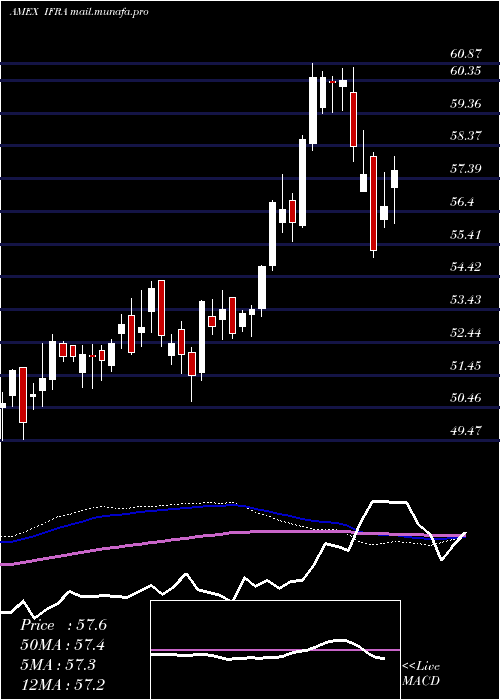Image resolution: width=500 pixels, height=700 pixels.
Task: Click the 52.44 price axis label
Action: pyautogui.click(x=466, y=333)
